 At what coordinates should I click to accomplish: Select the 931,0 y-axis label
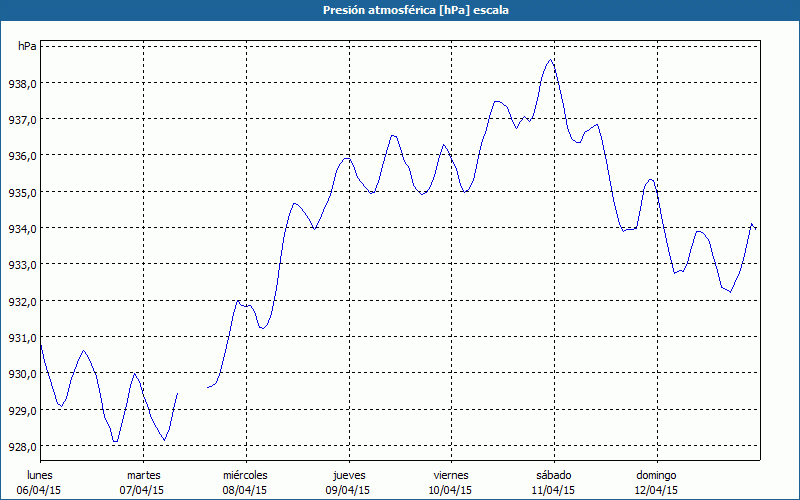[x=22, y=338]
